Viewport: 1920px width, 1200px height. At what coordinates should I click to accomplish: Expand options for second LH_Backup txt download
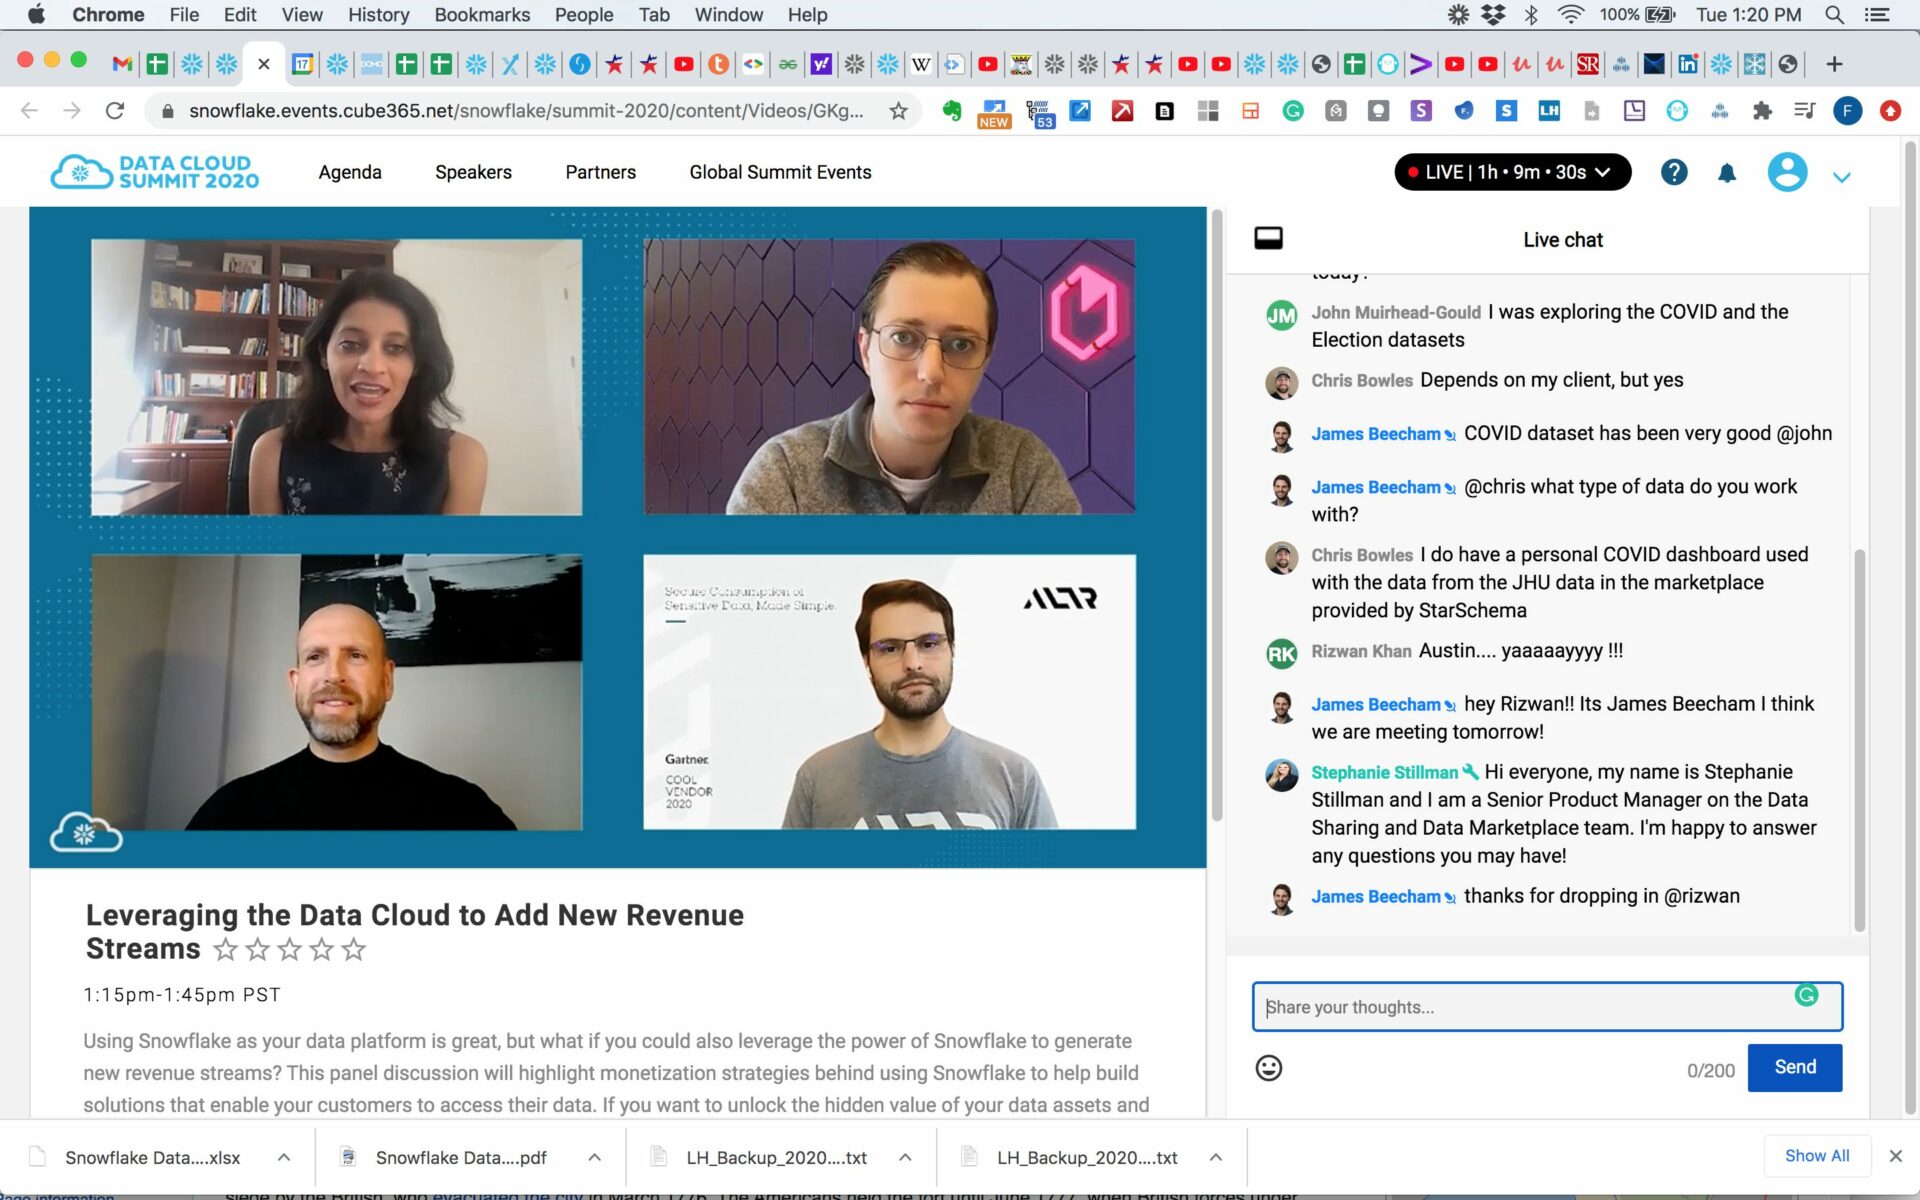[x=1216, y=1157]
